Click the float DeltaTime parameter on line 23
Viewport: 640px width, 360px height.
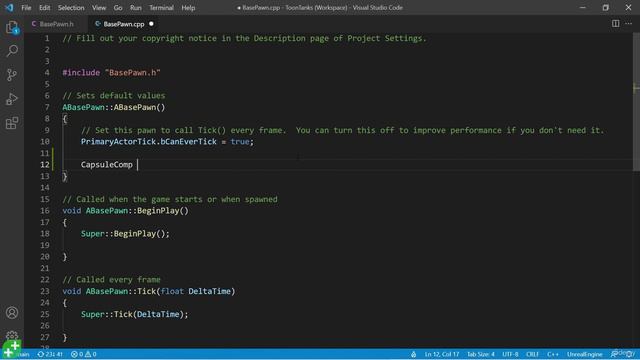pos(196,291)
